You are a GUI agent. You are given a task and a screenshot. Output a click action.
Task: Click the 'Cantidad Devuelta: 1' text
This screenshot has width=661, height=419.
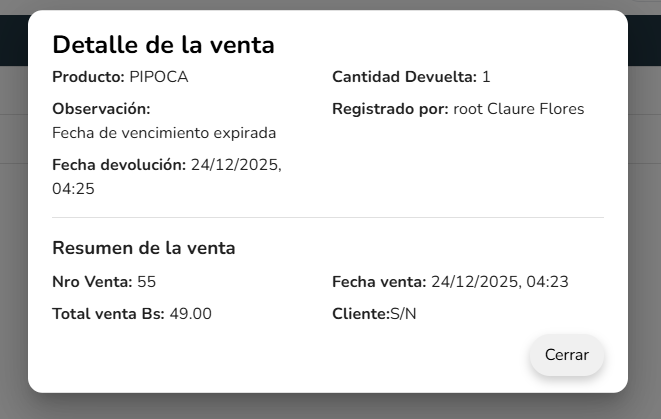tap(411, 77)
